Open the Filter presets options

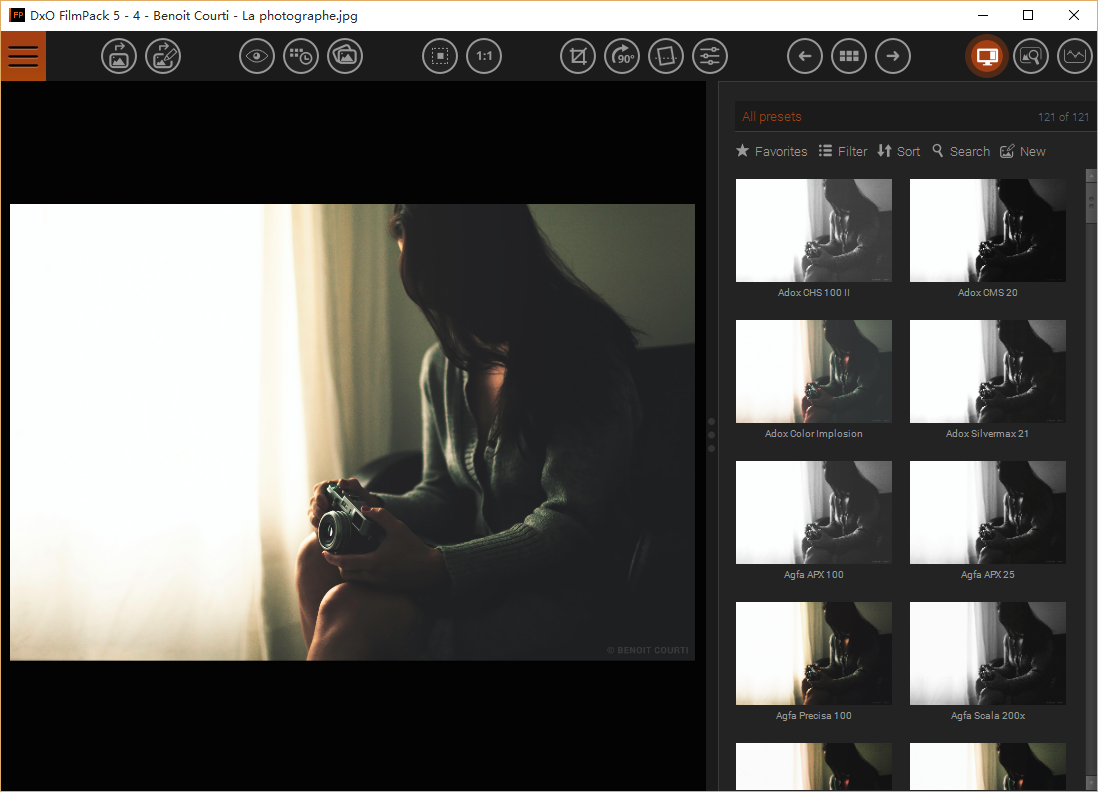(x=843, y=151)
